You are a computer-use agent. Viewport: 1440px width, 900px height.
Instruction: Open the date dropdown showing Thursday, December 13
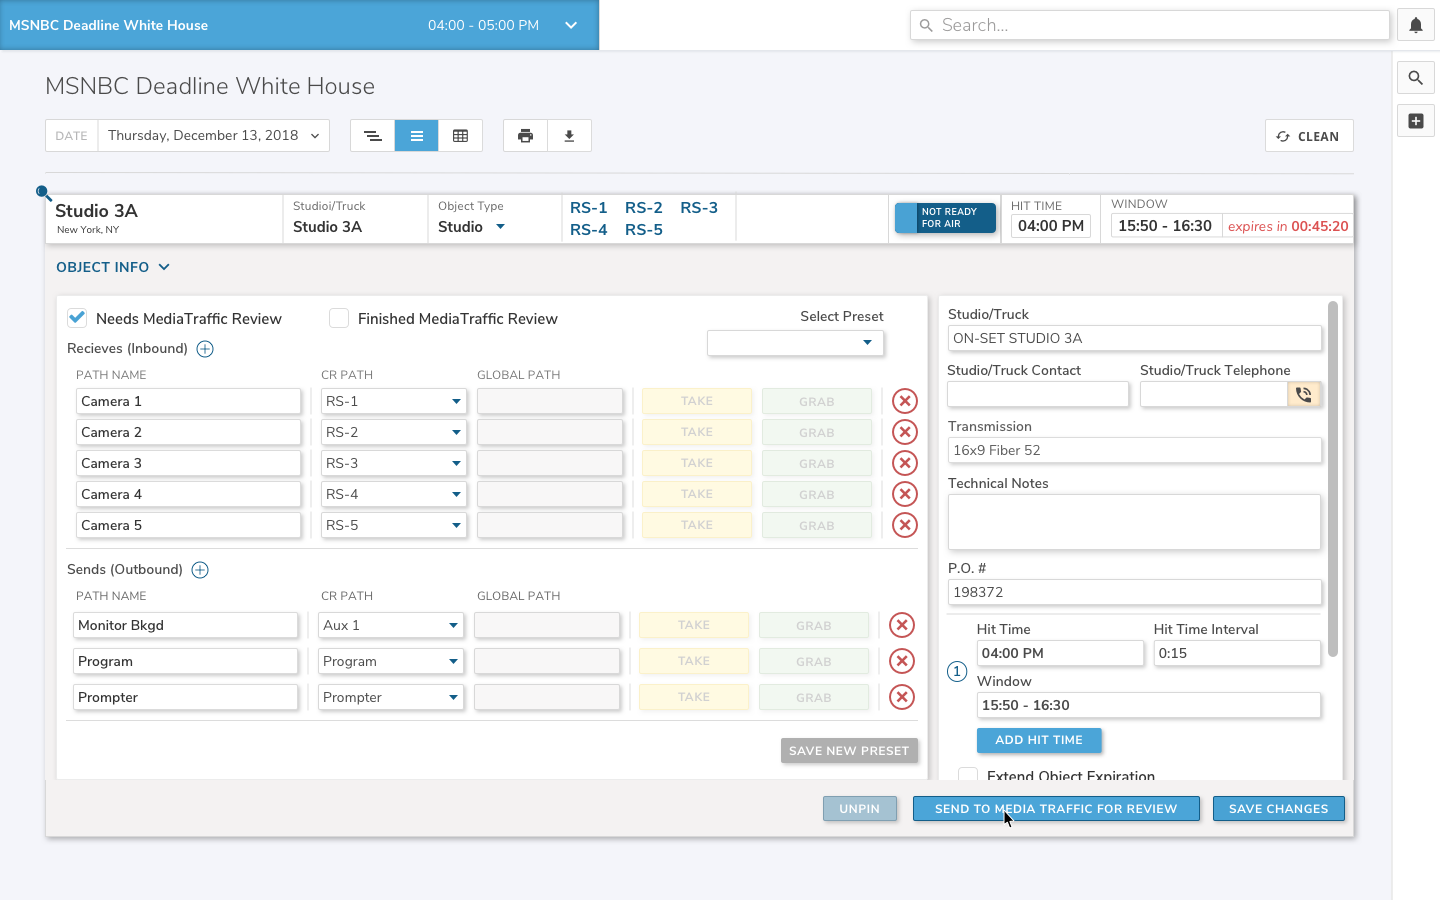pyautogui.click(x=213, y=136)
